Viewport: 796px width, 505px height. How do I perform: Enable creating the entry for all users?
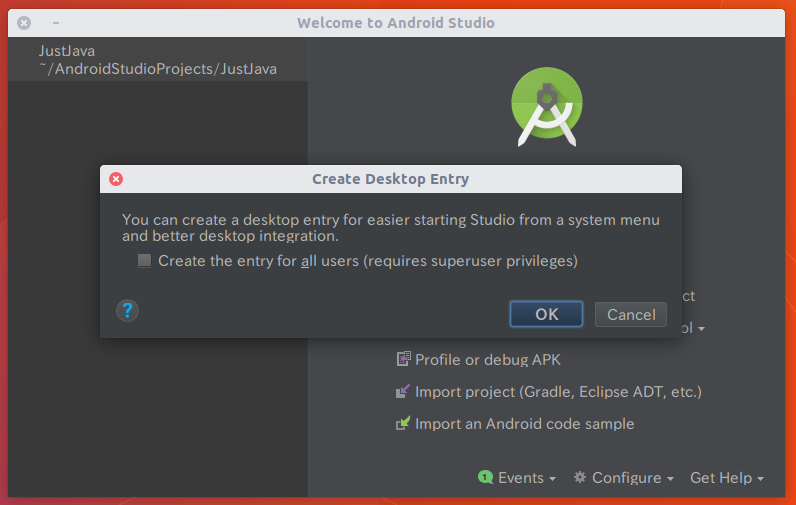[x=145, y=260]
